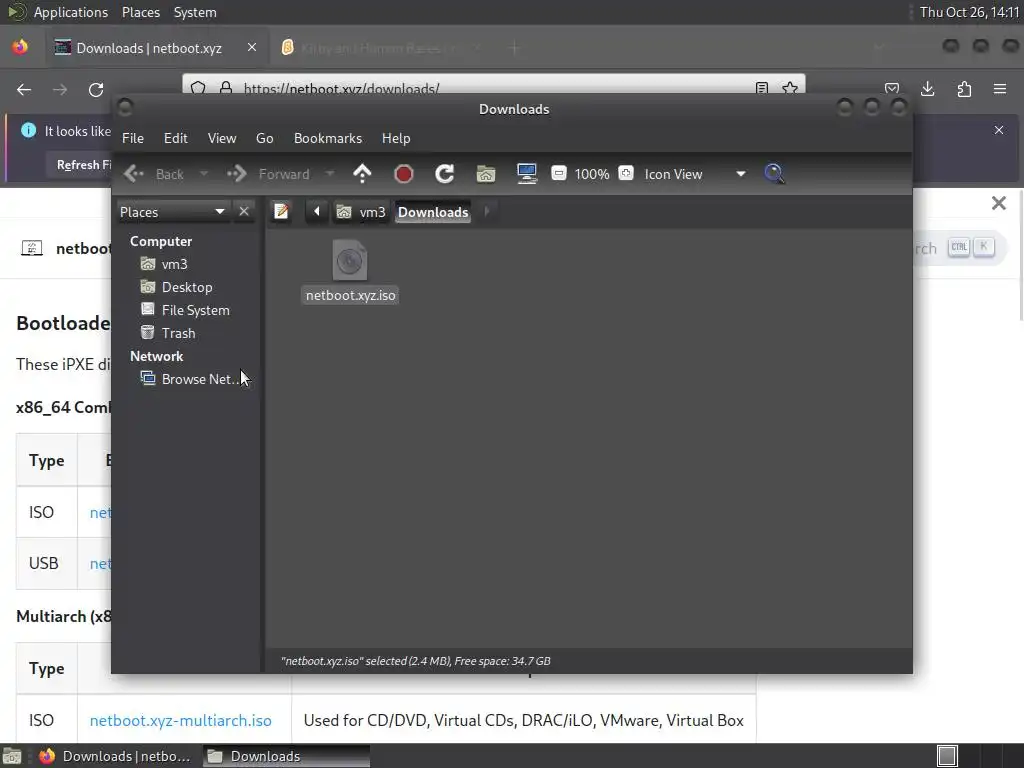Toggle location text entry edit icon

click(x=281, y=212)
